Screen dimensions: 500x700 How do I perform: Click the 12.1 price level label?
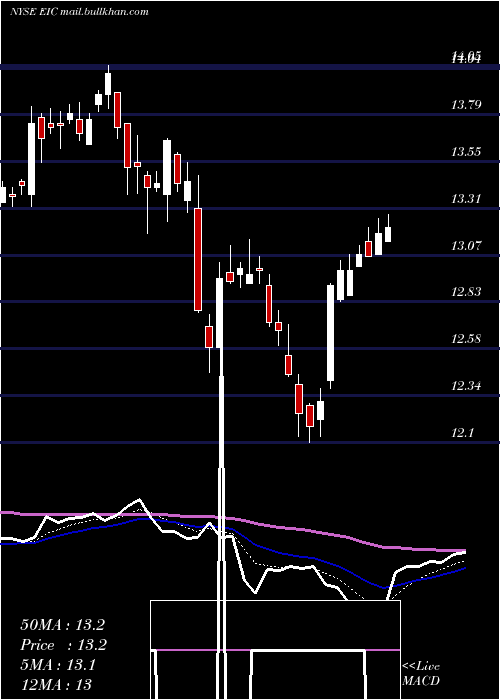click(x=463, y=432)
